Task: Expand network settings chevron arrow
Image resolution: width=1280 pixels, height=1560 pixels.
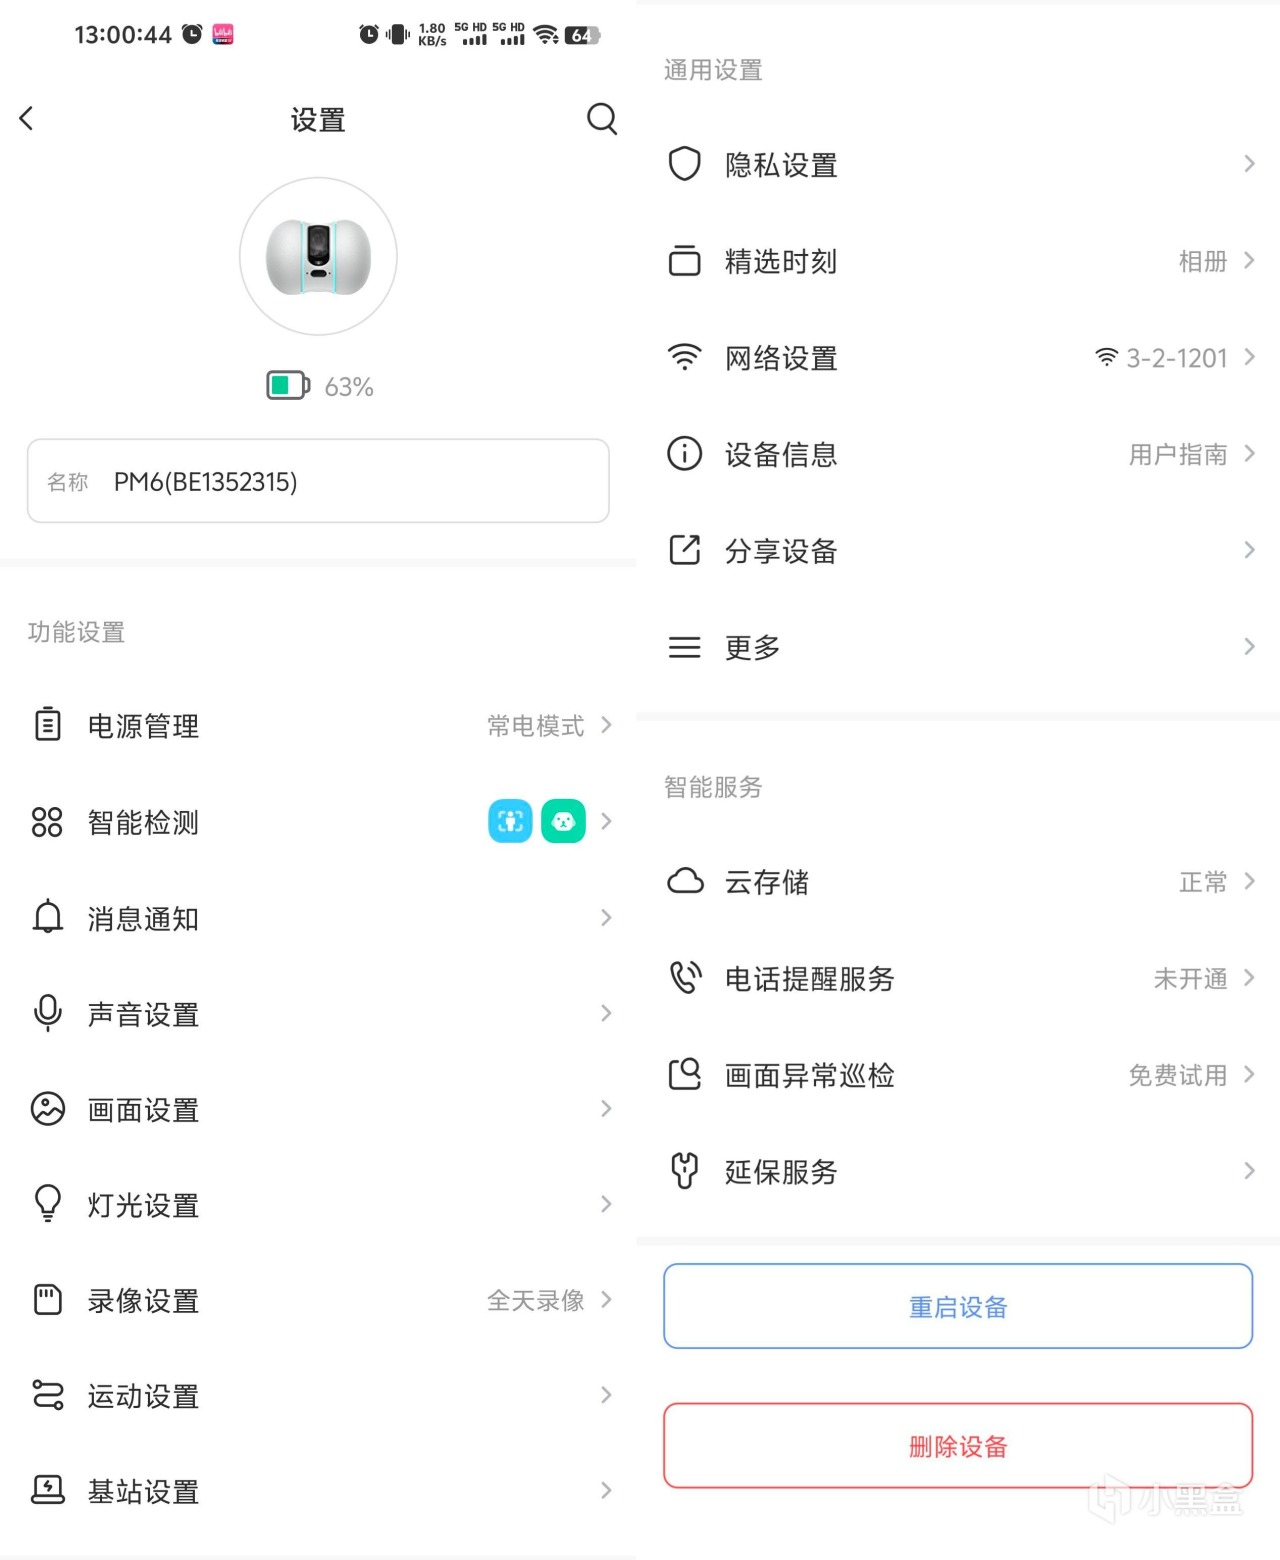Action: pyautogui.click(x=1249, y=357)
